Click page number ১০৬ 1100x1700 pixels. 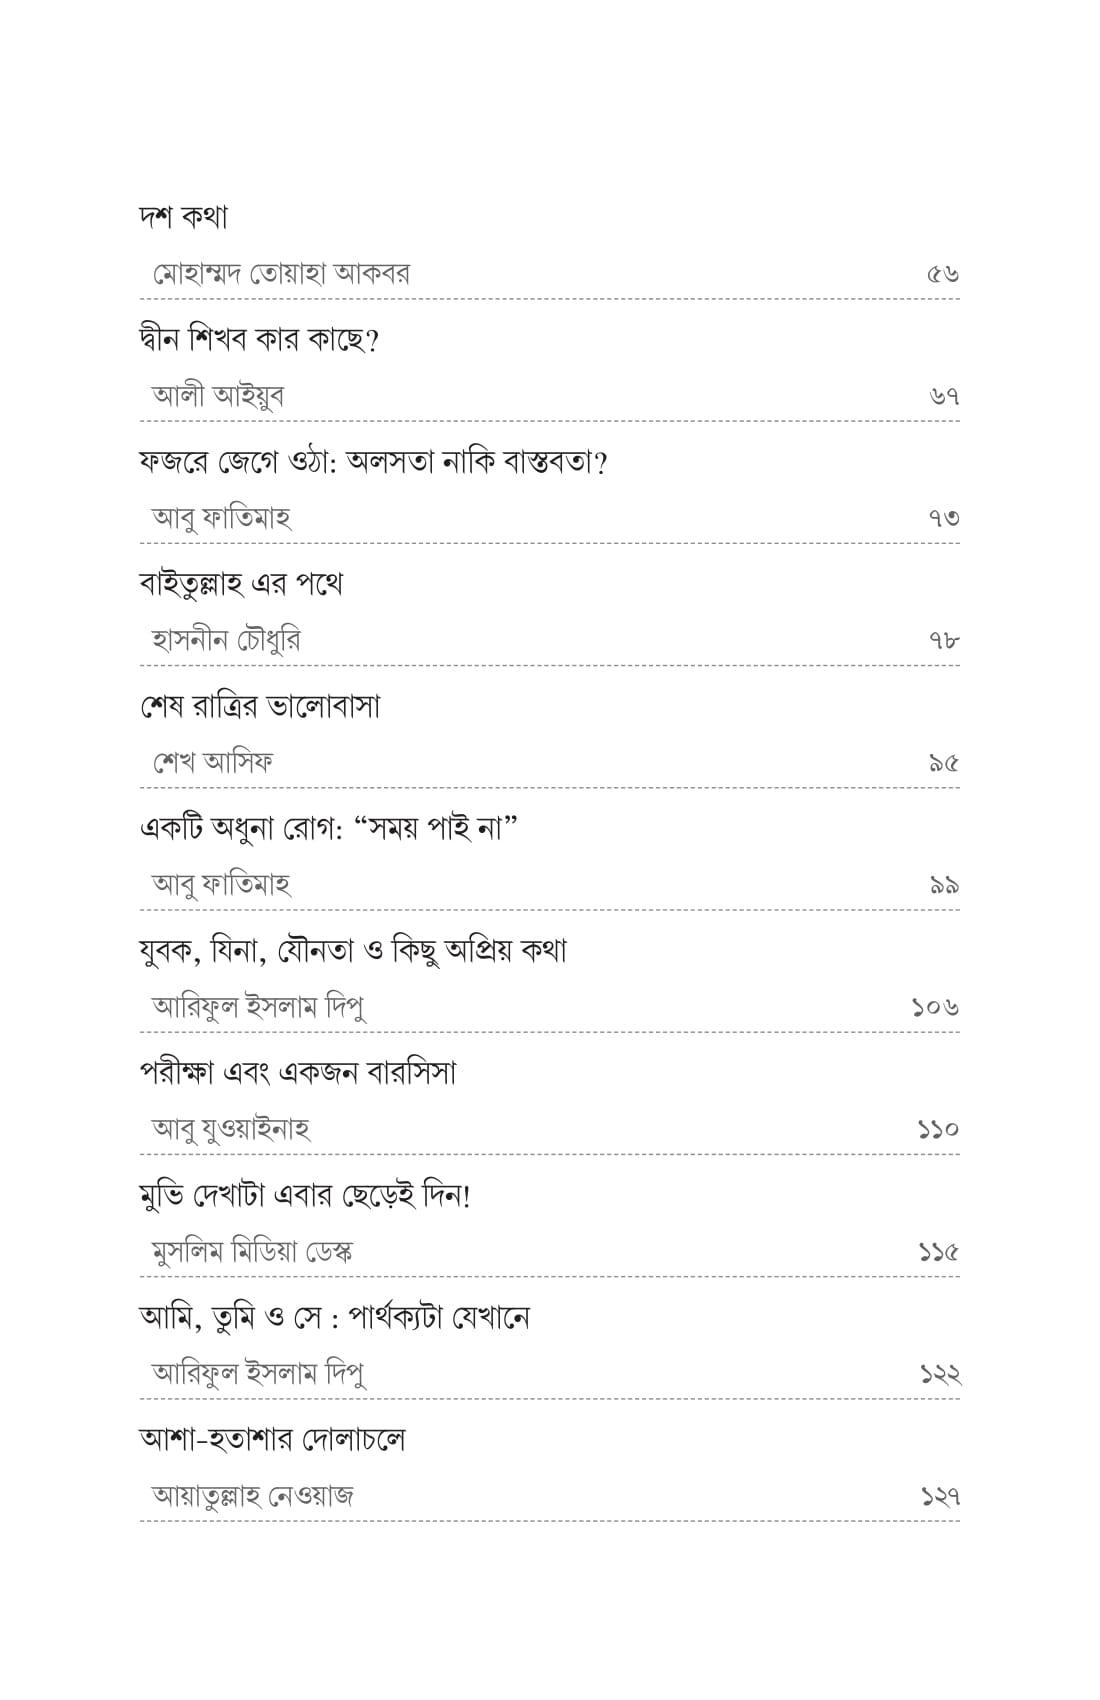click(x=935, y=1007)
